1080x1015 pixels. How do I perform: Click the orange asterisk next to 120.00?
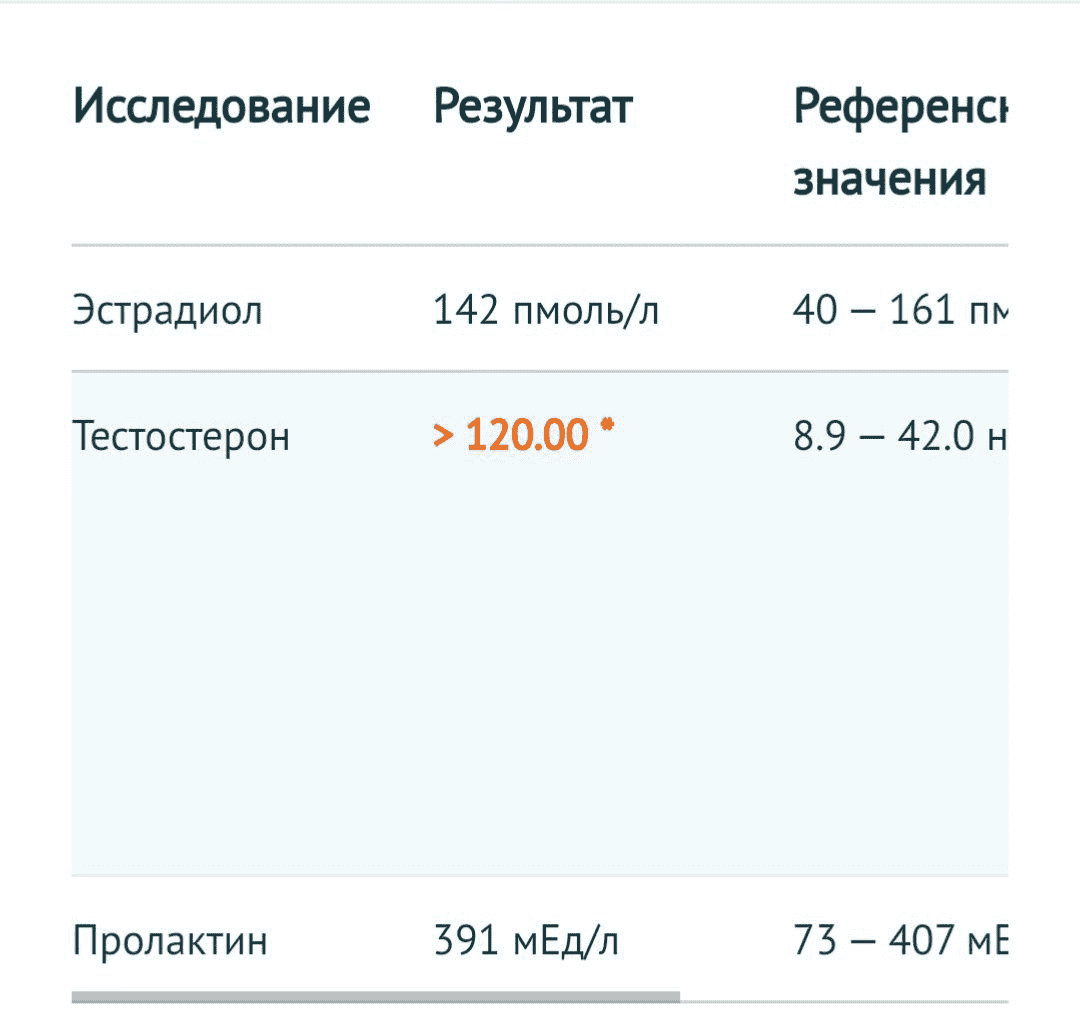pos(606,426)
